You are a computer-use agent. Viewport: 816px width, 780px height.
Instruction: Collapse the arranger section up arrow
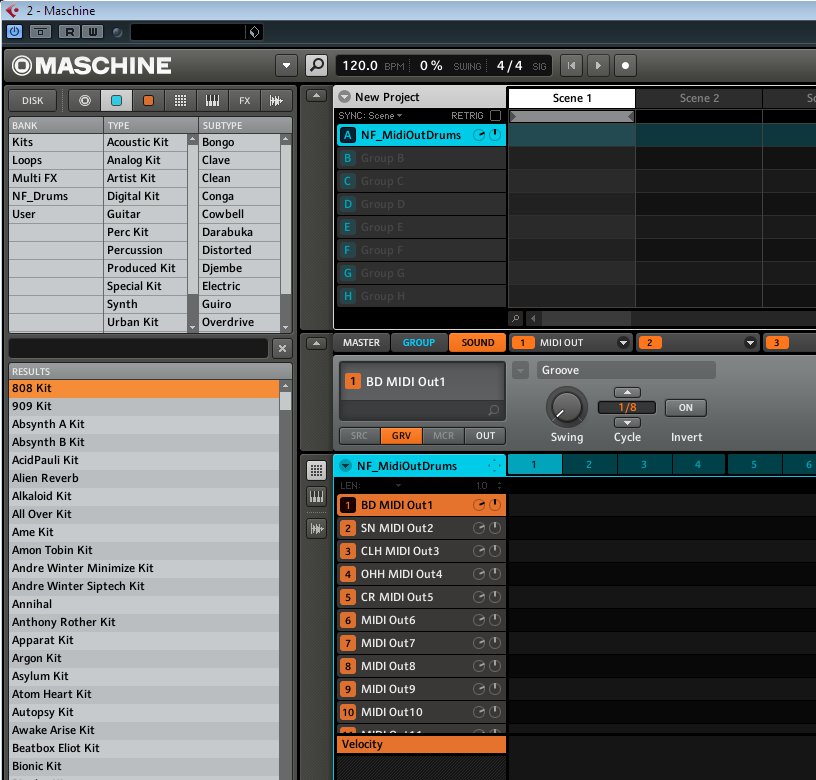pos(316,95)
